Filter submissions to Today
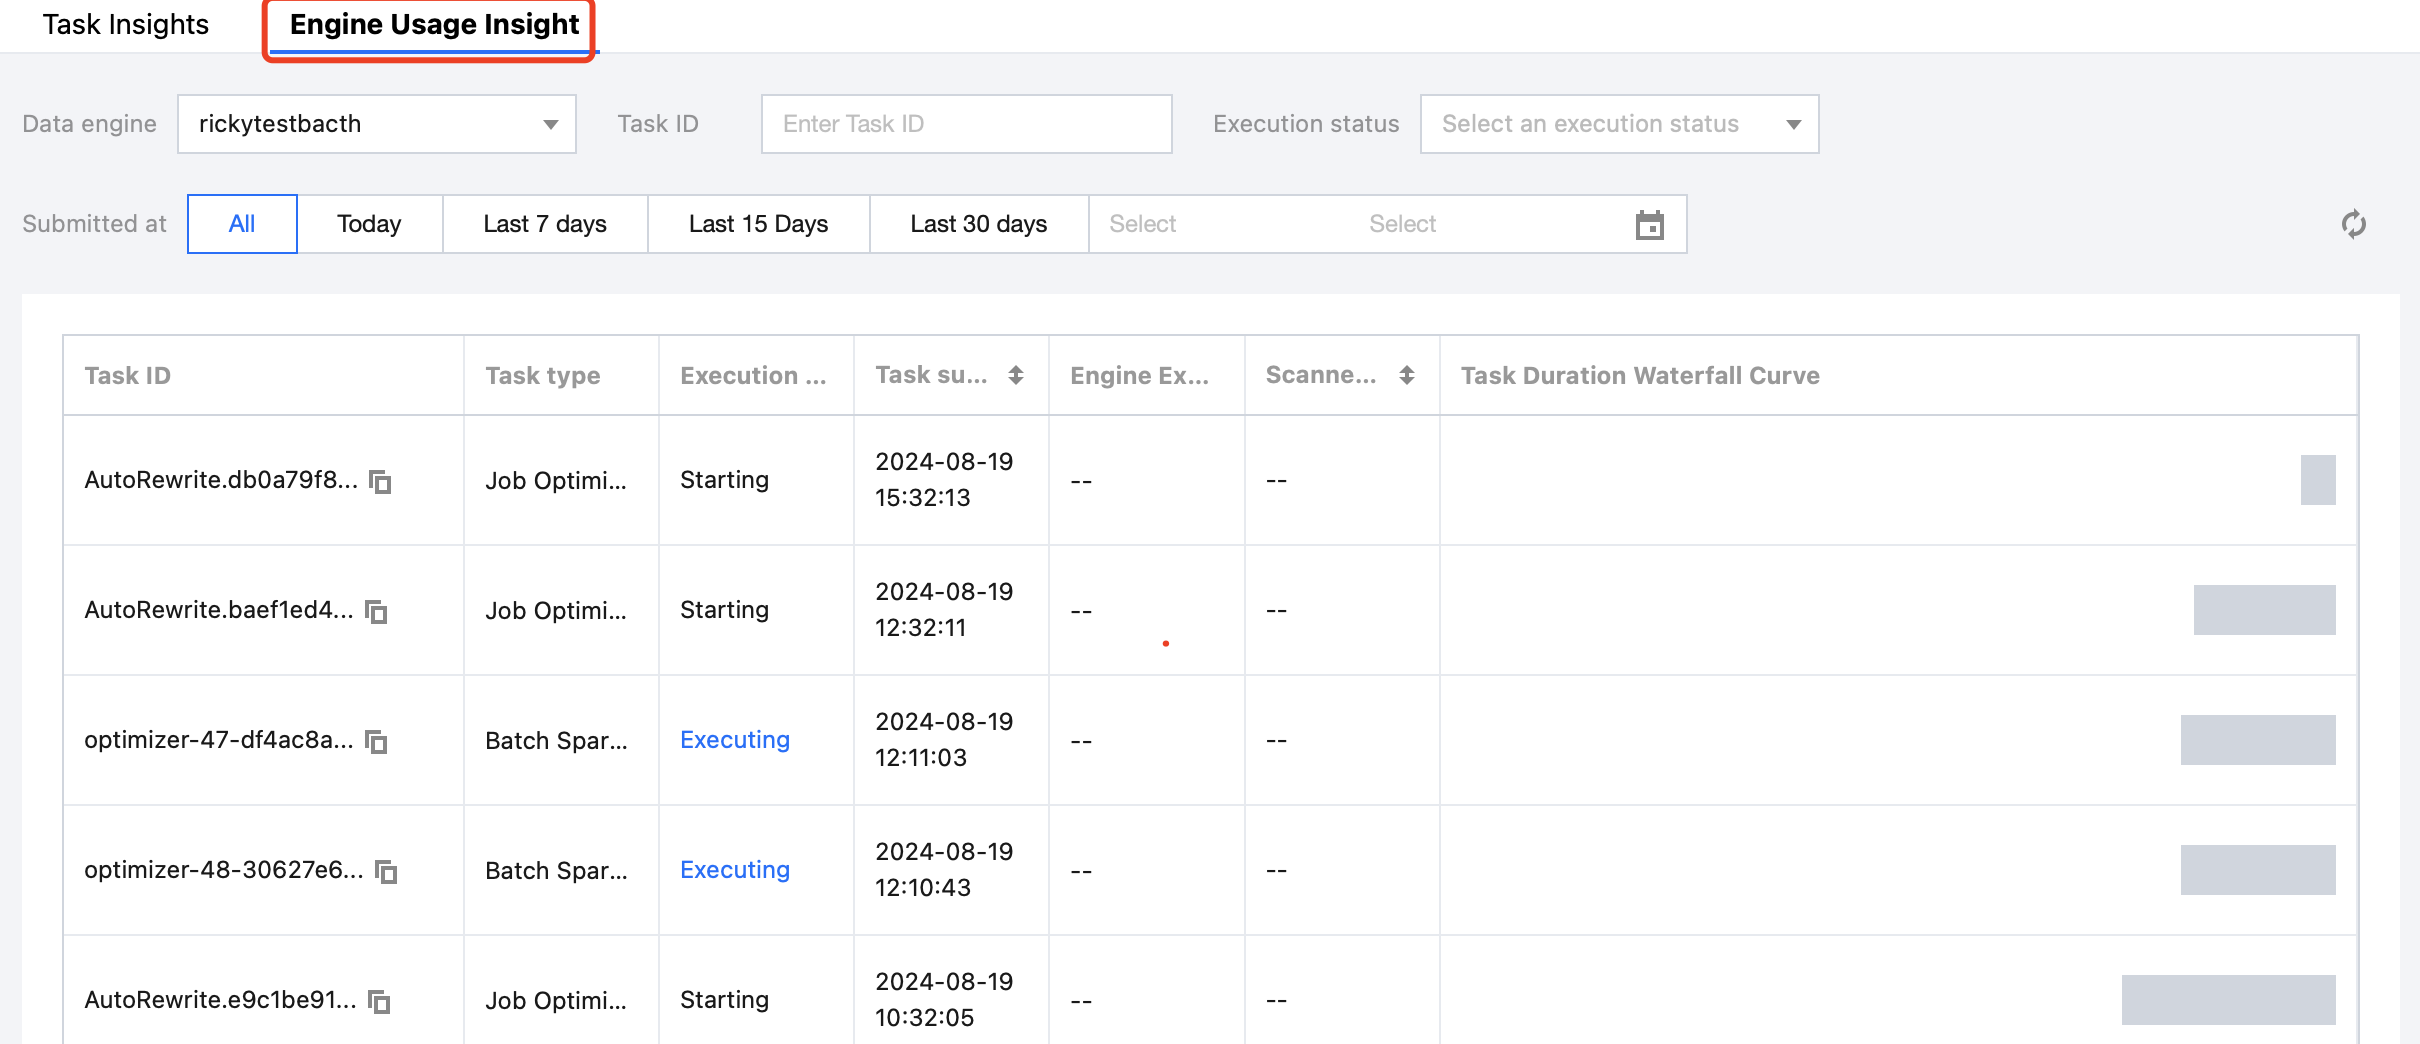The width and height of the screenshot is (2420, 1044). point(369,224)
